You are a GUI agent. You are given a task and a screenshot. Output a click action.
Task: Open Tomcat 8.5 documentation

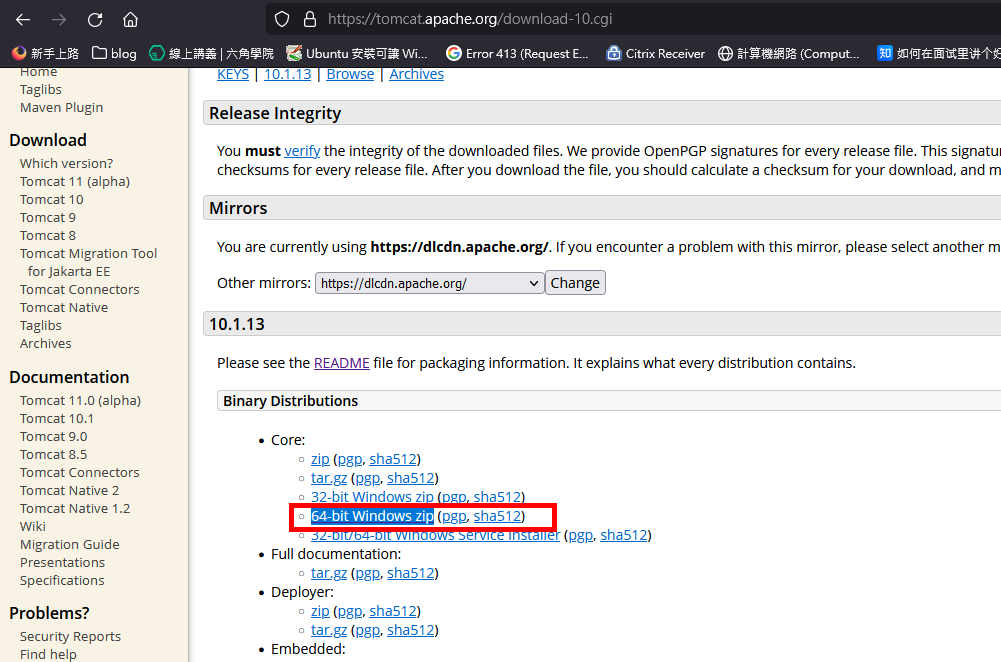[x=54, y=454]
